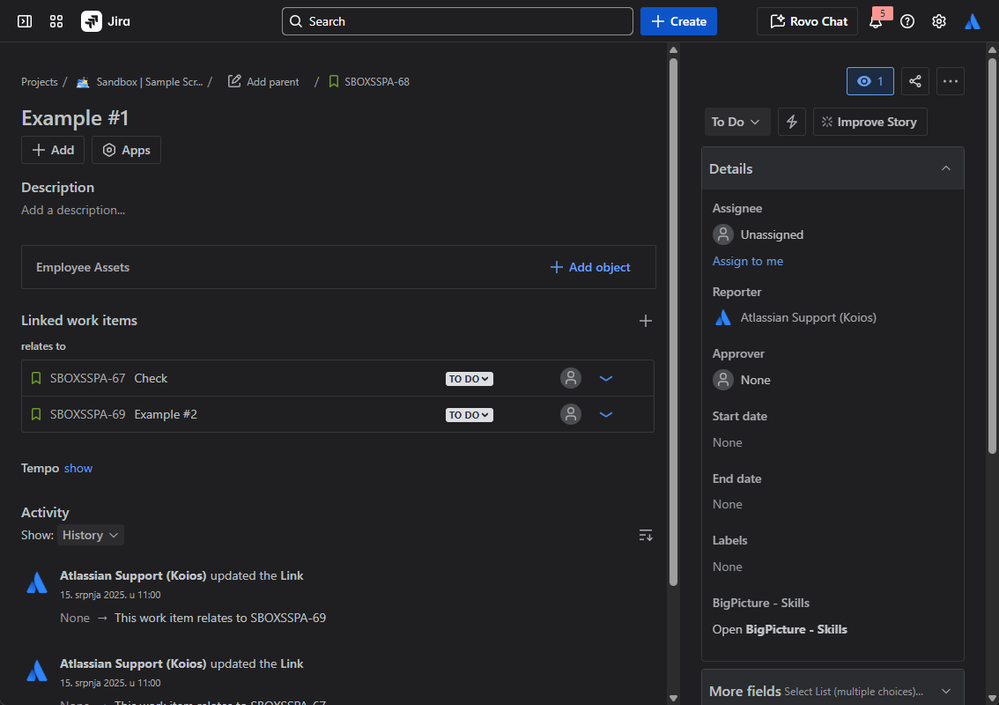Viewport: 999px width, 705px height.
Task: Open the To Do status dropdown
Action: (737, 122)
